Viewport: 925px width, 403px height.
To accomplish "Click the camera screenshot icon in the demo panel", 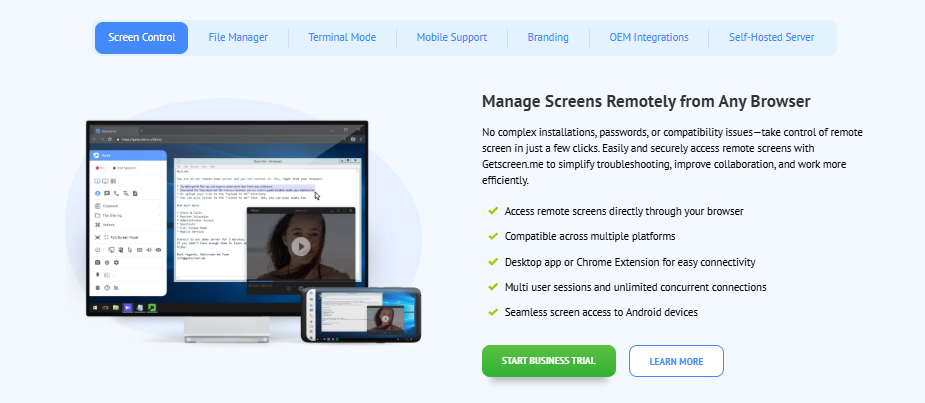I will coord(97,263).
